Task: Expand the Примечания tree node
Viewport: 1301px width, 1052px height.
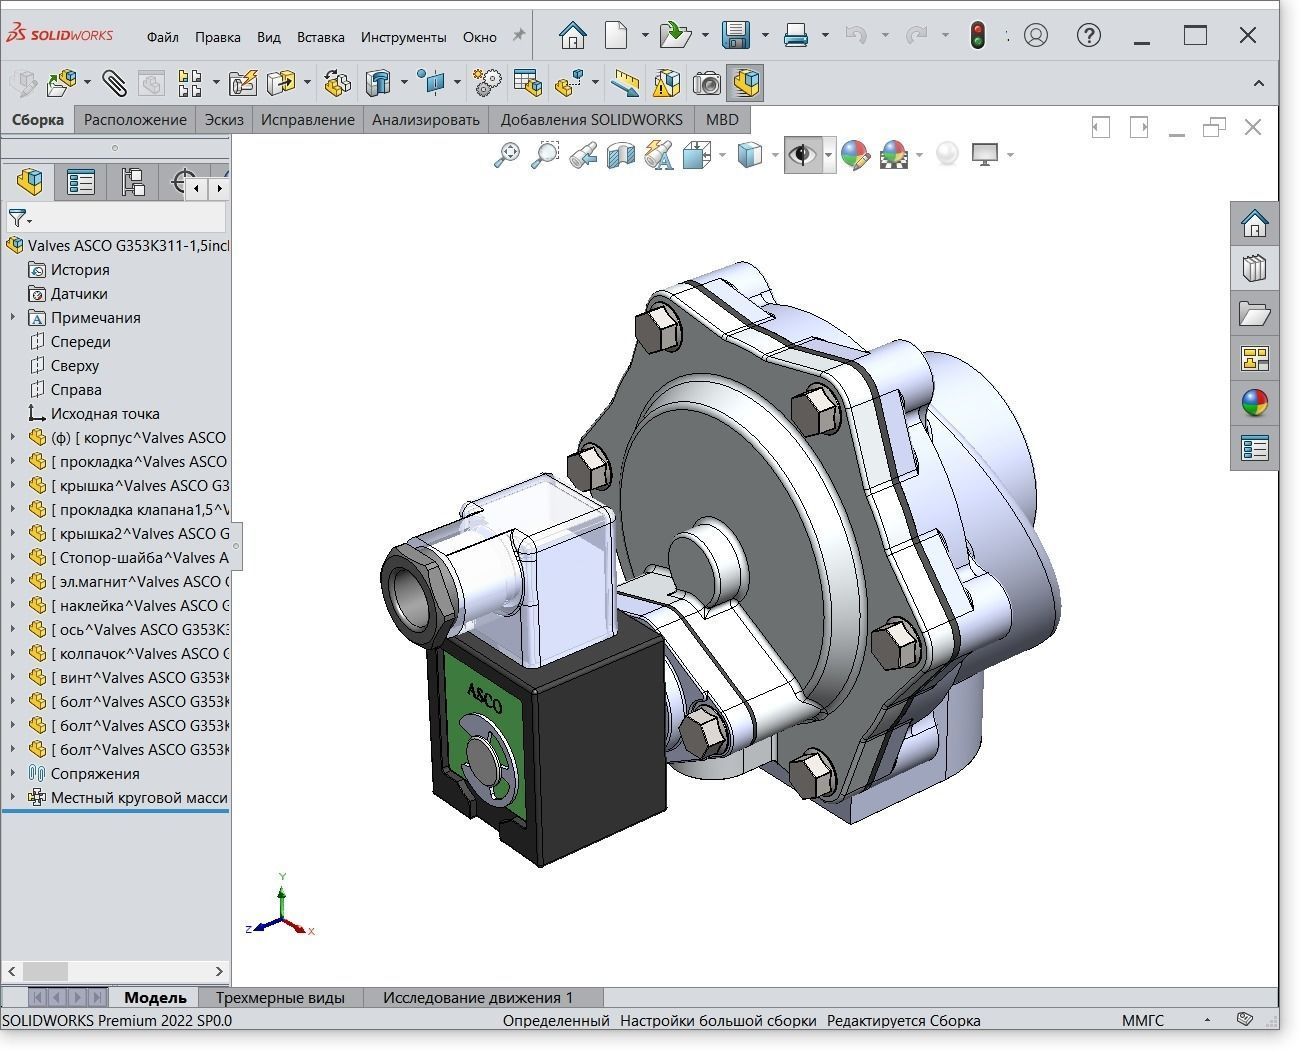Action: point(13,317)
